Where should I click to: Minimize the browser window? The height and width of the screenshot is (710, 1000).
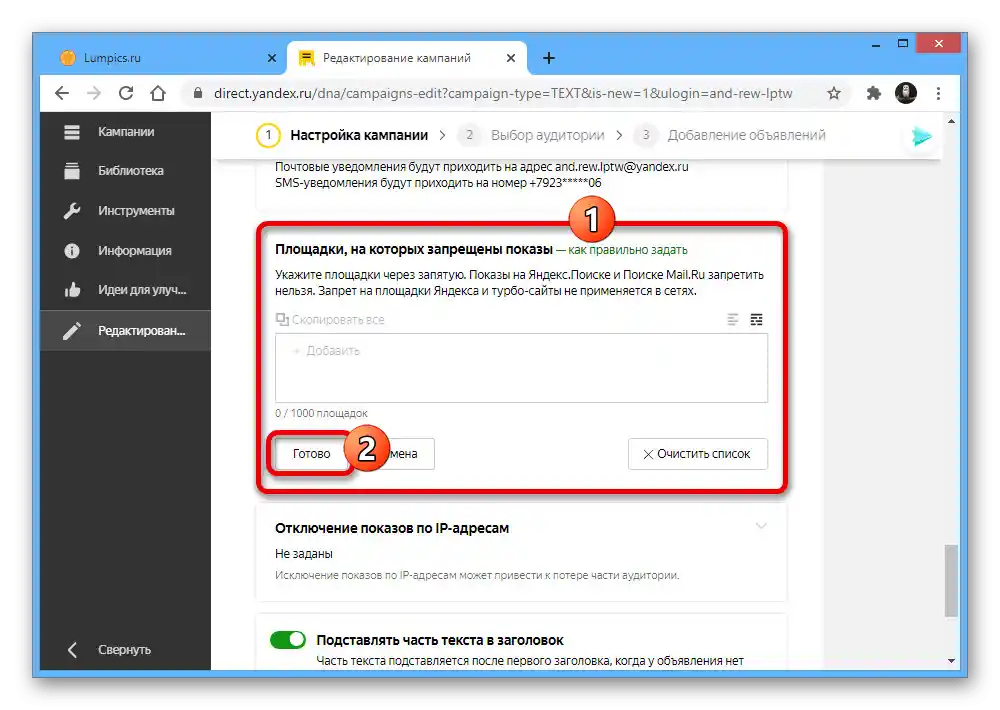click(x=876, y=44)
